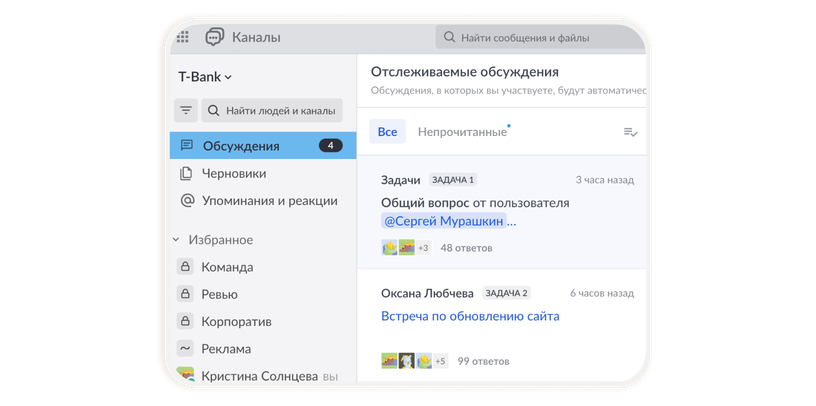Click the Отслеживаемые обсуждения heading
This screenshot has width=816, height=406.
(465, 72)
